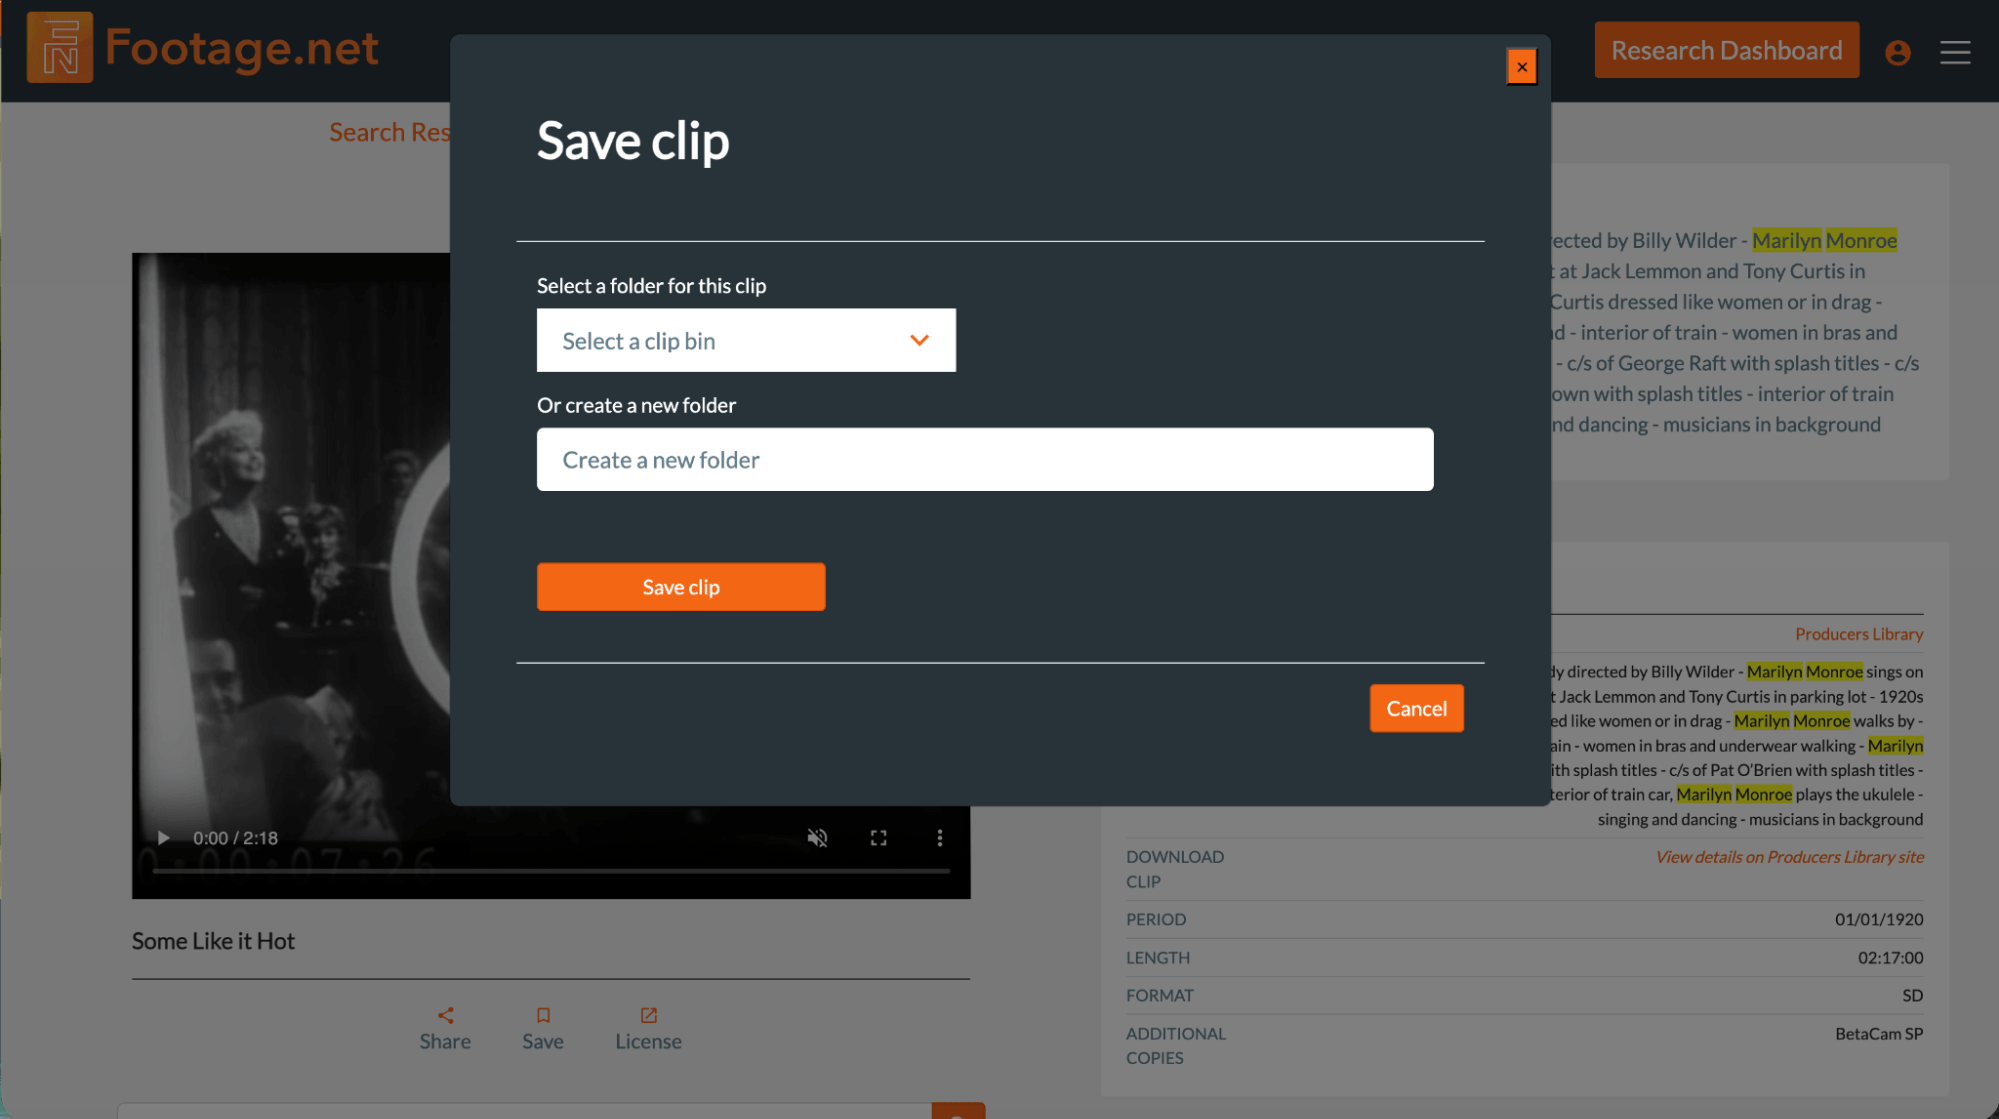
Task: Click the video title Some Like it Hot
Action: click(x=213, y=941)
